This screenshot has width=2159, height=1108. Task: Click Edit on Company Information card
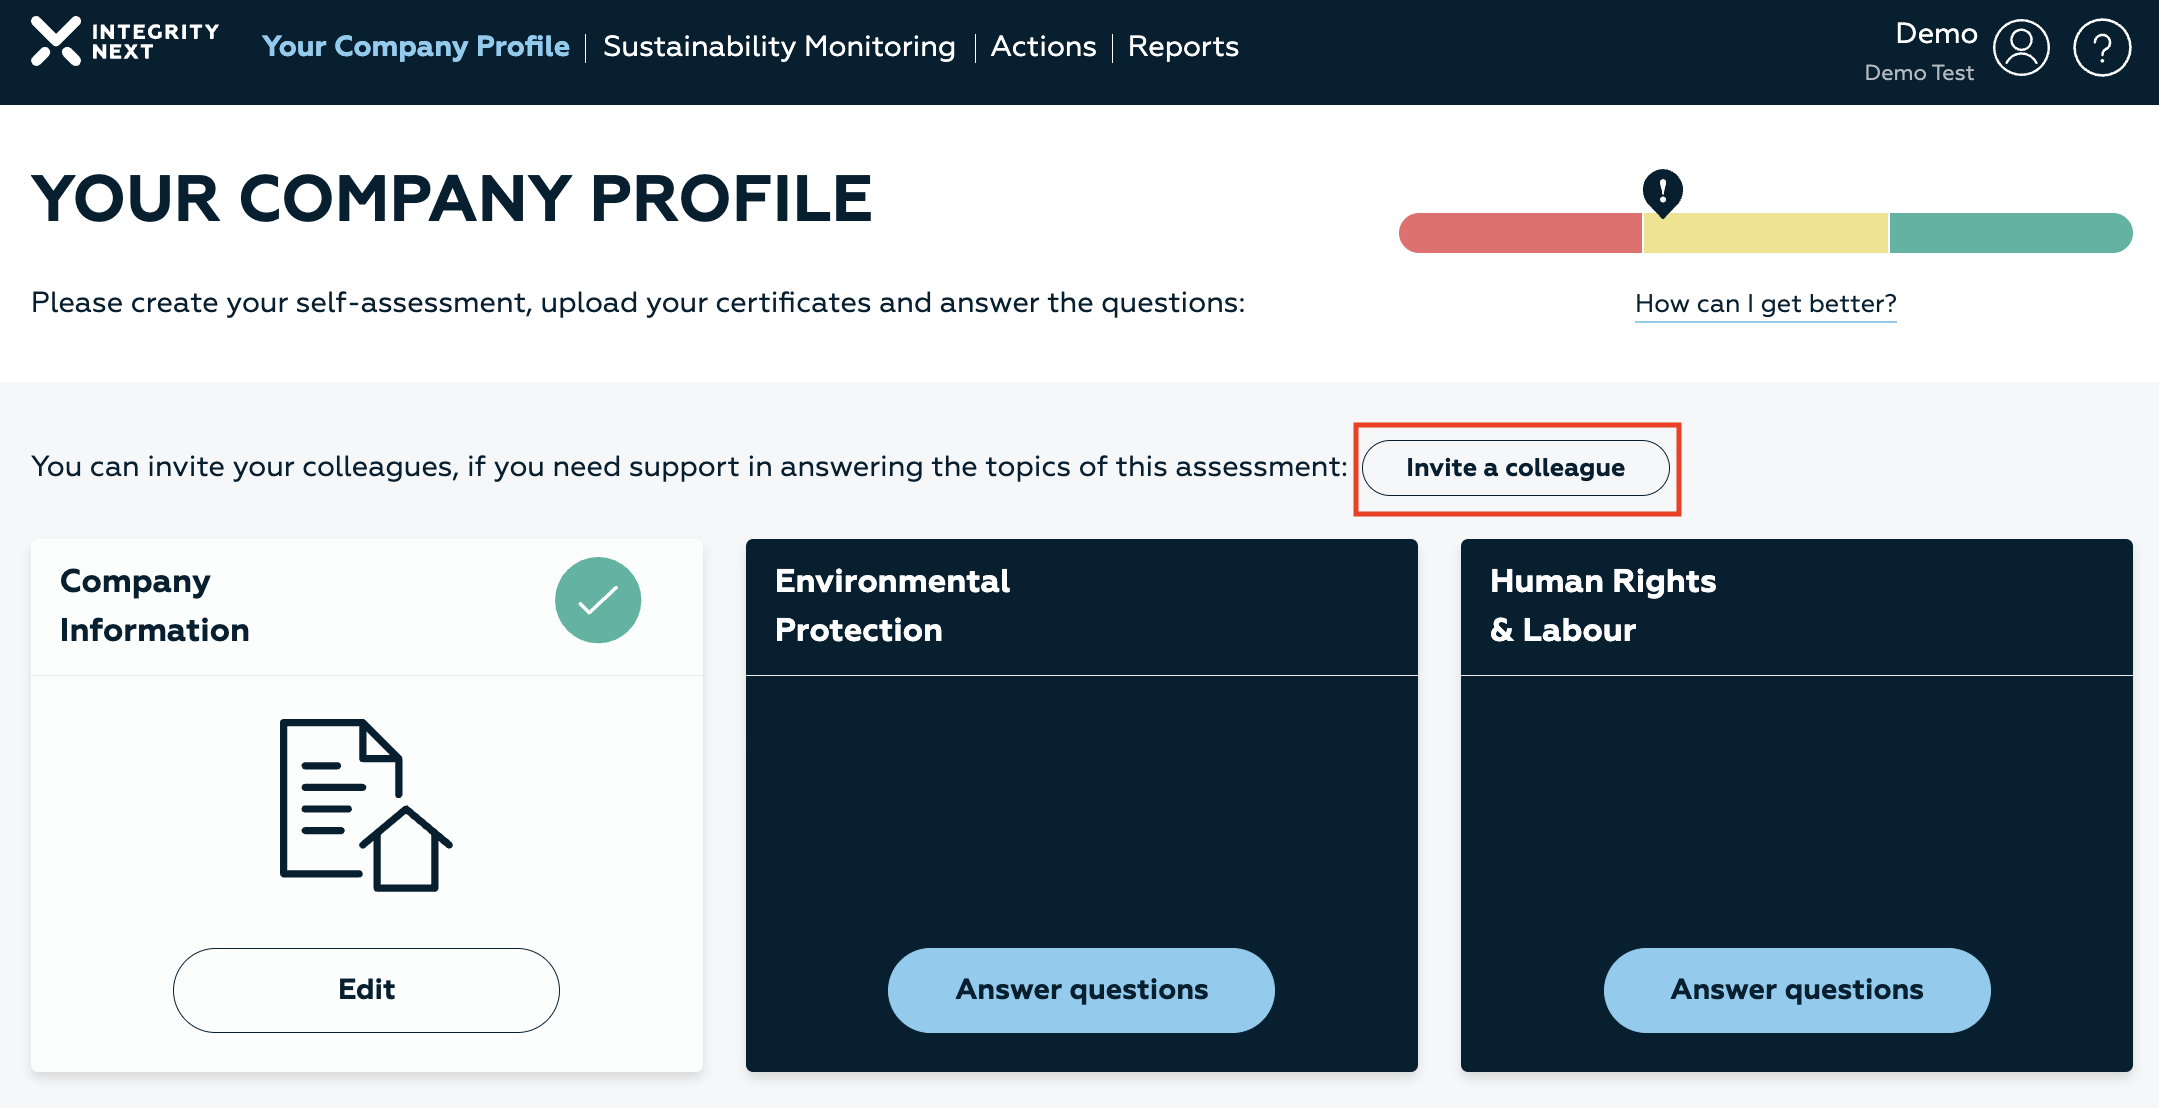[366, 990]
